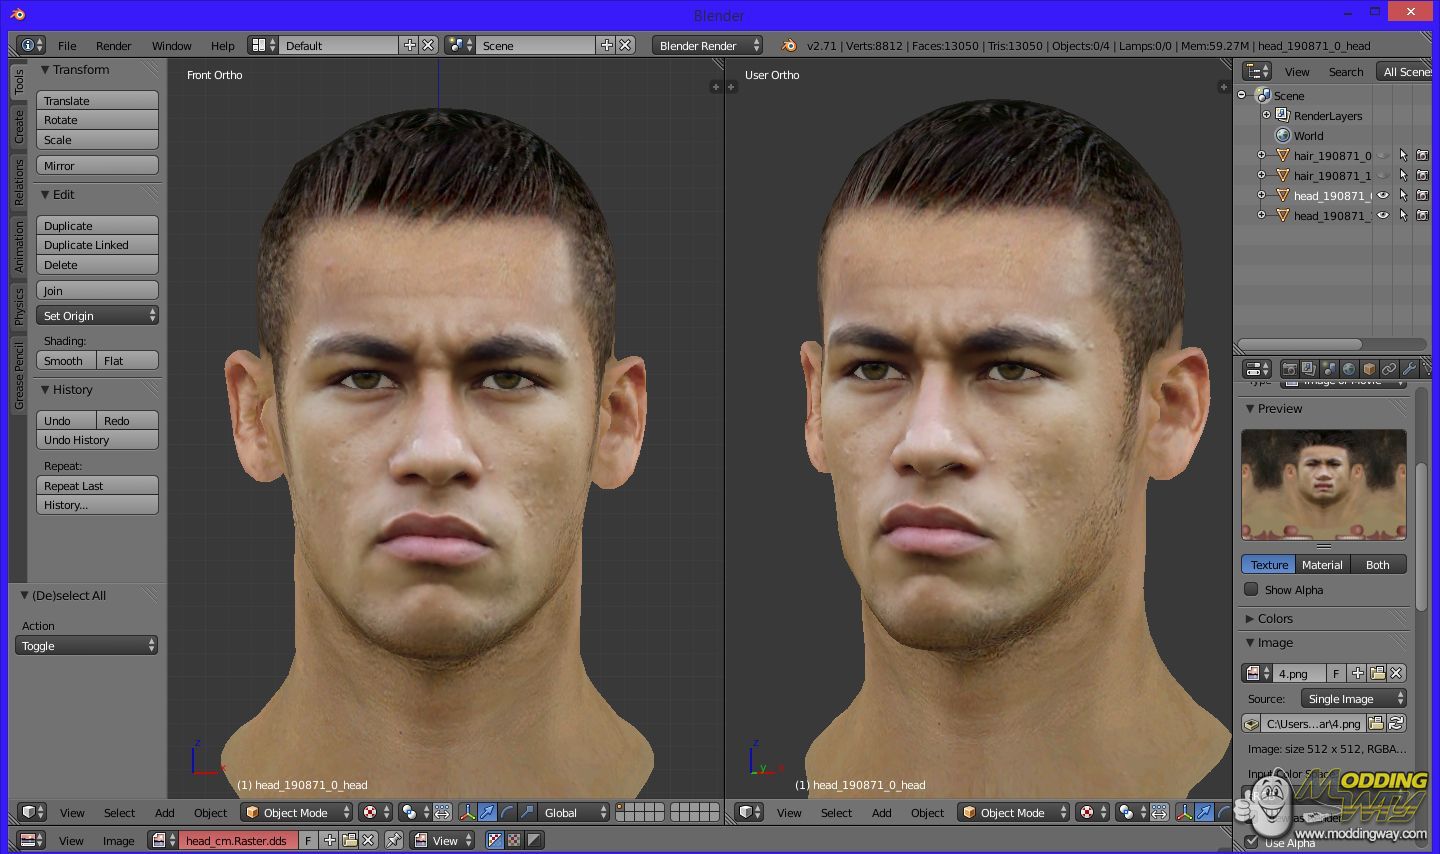1440x854 pixels.
Task: Click the Duplicate Linked button
Action: (97, 245)
